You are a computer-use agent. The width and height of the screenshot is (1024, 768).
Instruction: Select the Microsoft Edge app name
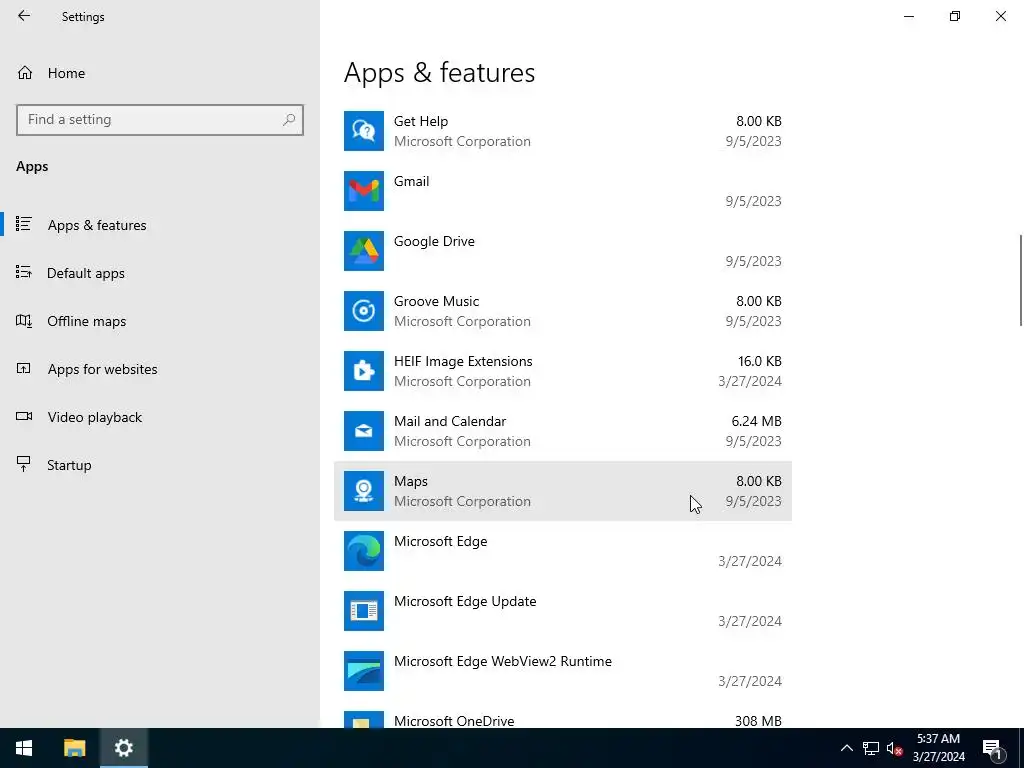440,541
